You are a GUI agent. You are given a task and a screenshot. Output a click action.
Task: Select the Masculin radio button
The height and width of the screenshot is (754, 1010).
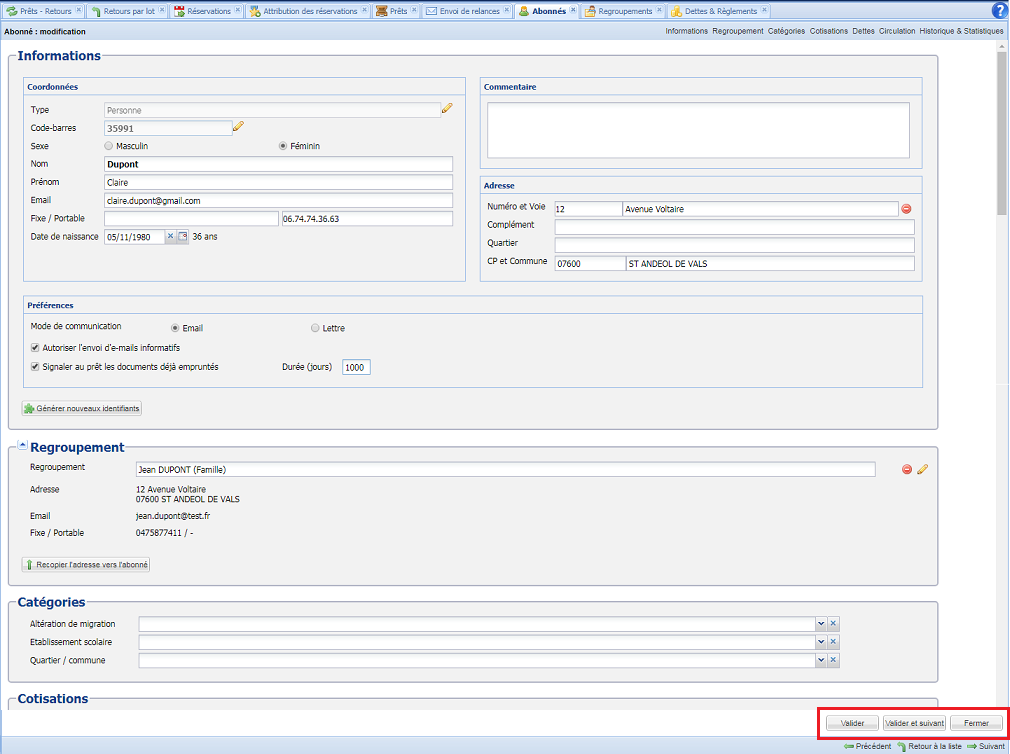tap(109, 145)
